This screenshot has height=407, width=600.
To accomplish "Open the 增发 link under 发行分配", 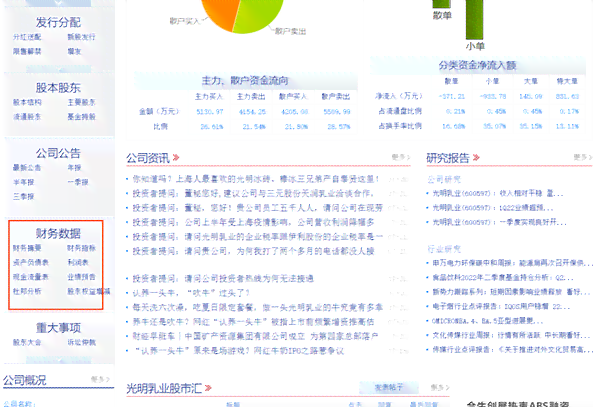I will tap(74, 51).
